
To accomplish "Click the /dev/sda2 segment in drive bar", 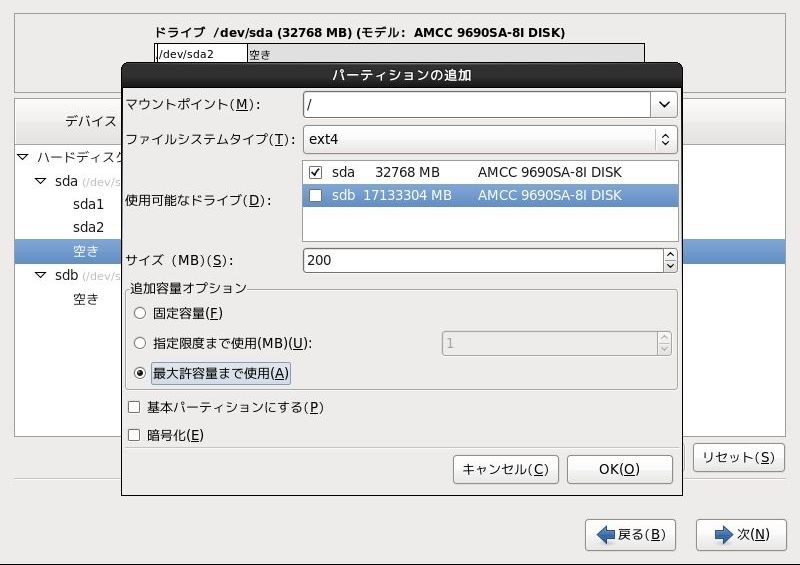I will pos(202,54).
